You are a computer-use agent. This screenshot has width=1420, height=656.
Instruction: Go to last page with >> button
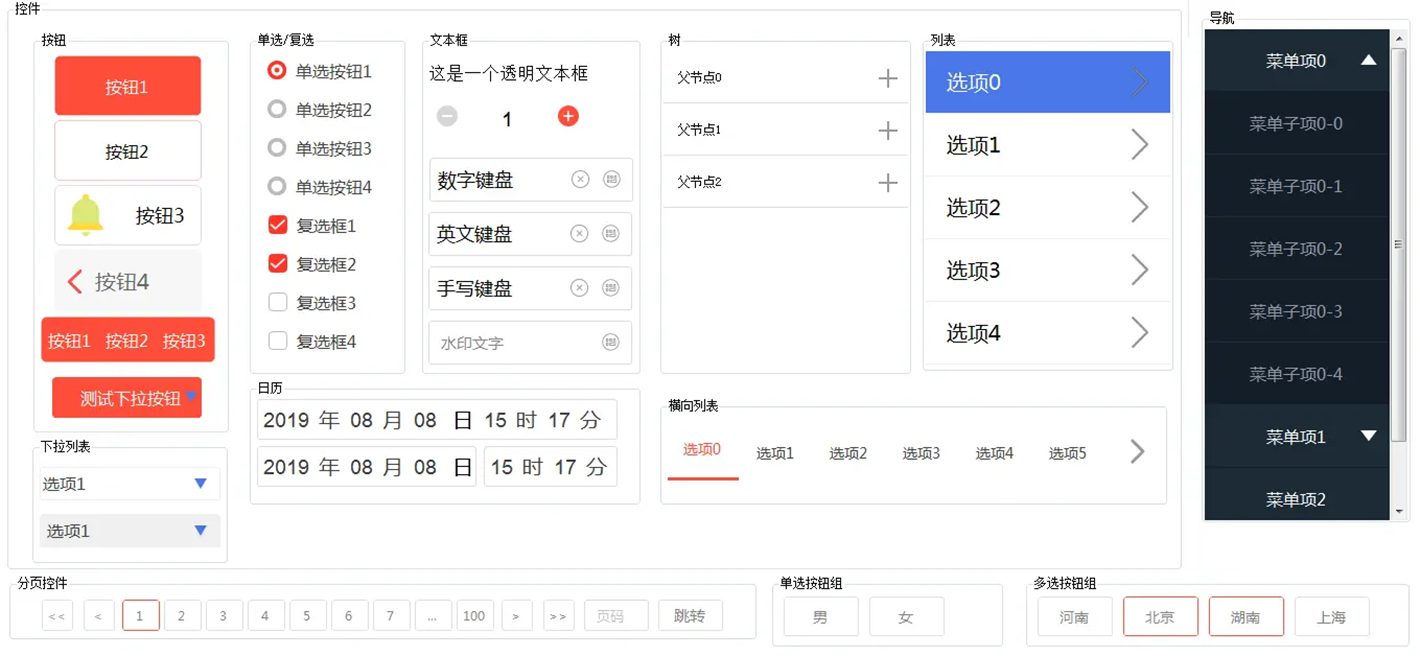pos(558,616)
